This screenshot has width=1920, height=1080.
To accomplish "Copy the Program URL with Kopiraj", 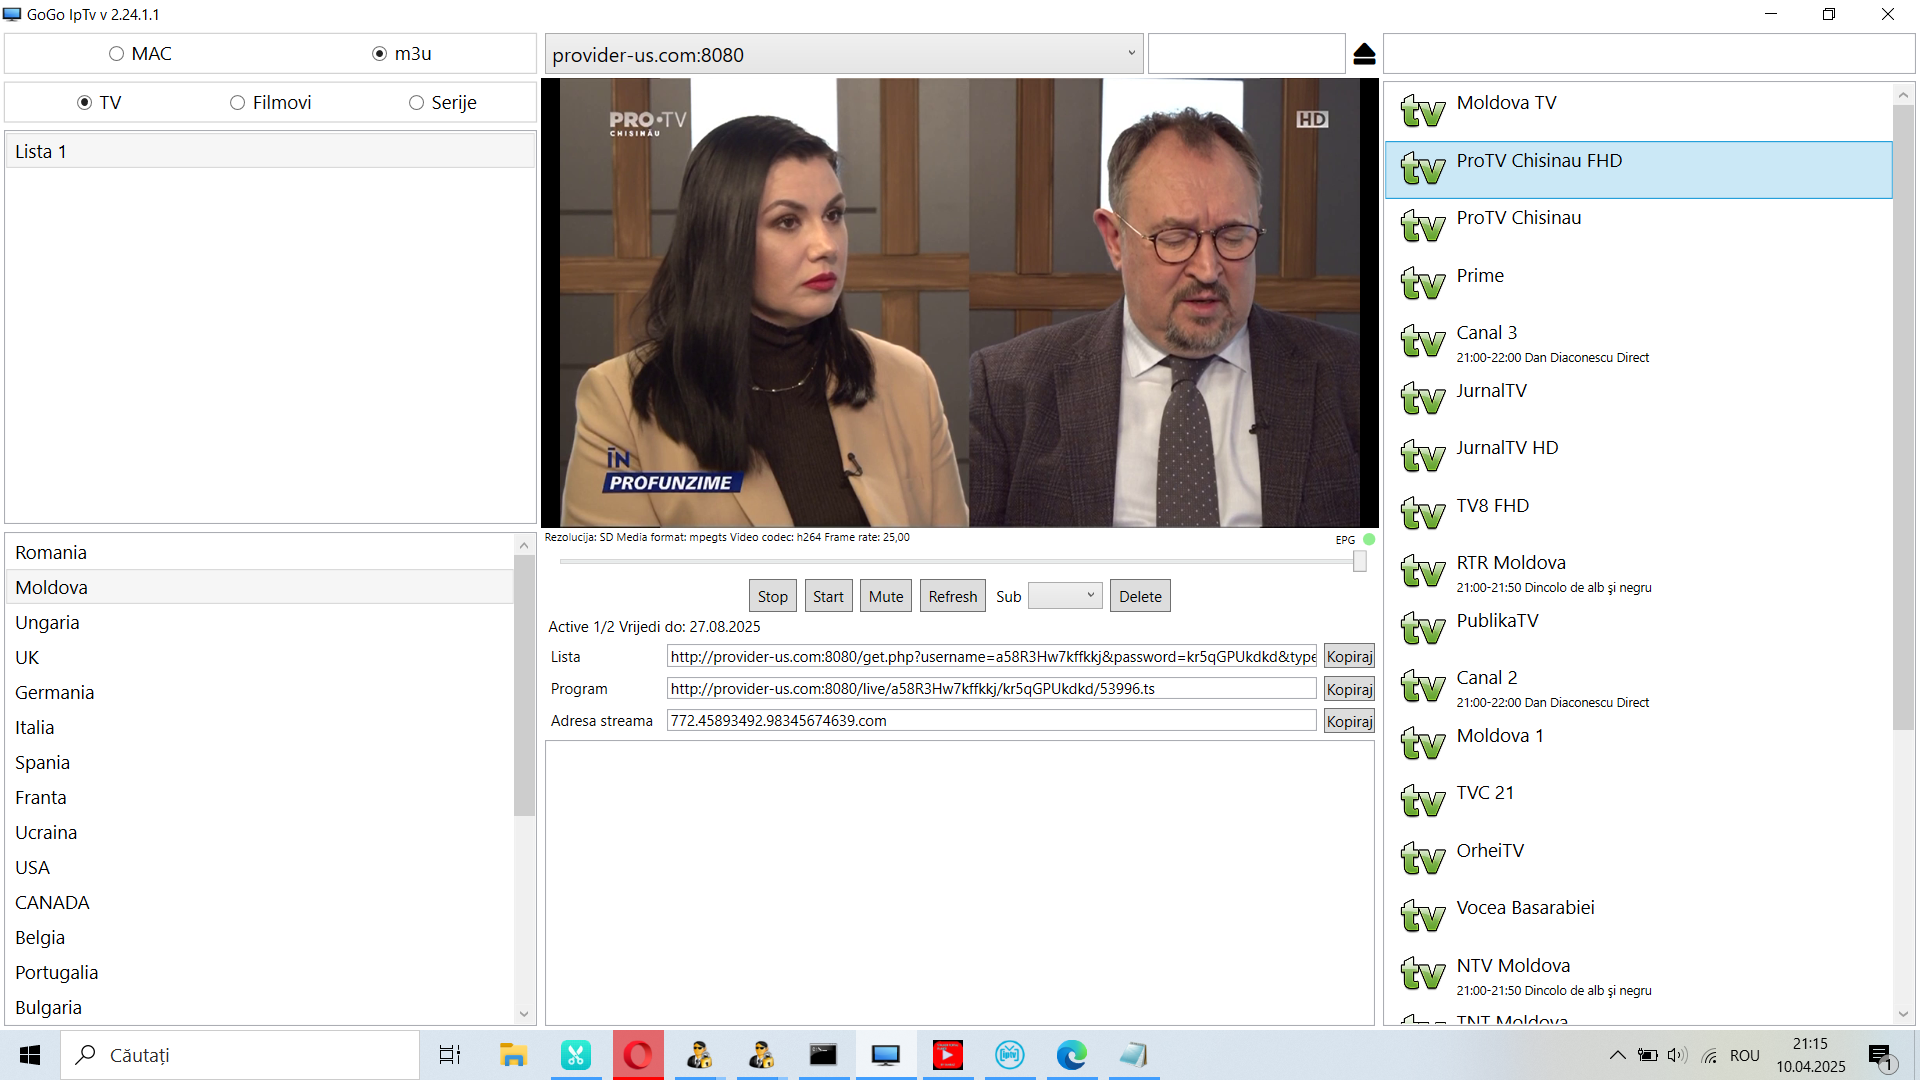I will pyautogui.click(x=1349, y=689).
